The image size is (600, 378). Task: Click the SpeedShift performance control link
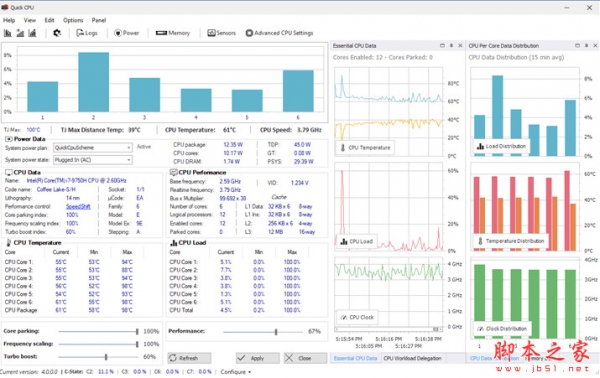pos(78,207)
